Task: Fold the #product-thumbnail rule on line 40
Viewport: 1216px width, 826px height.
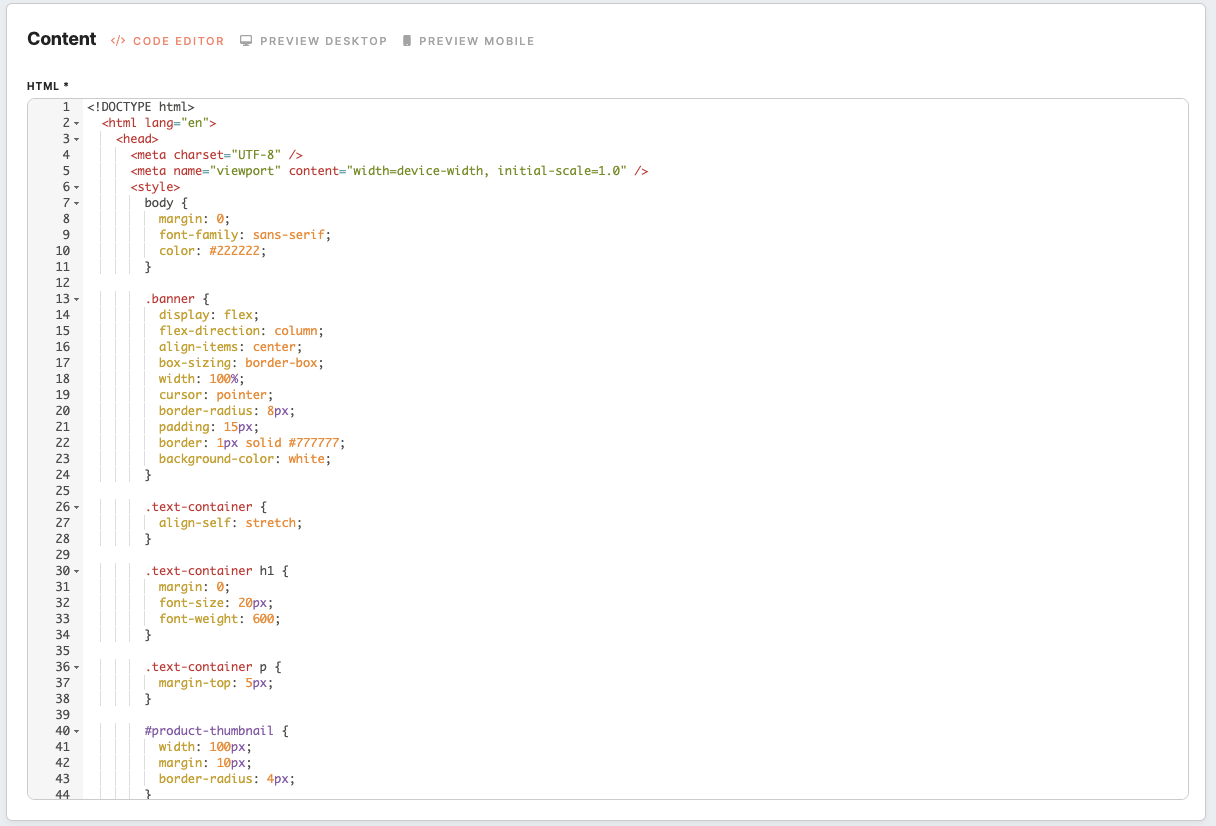Action: click(77, 731)
